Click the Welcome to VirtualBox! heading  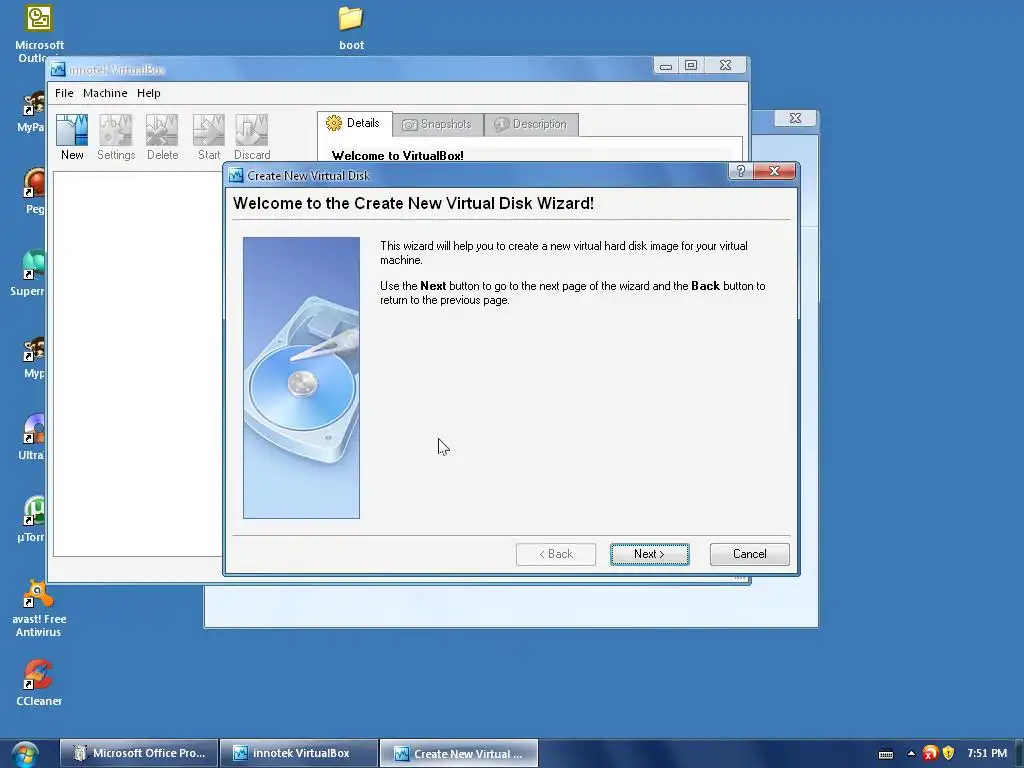click(397, 155)
